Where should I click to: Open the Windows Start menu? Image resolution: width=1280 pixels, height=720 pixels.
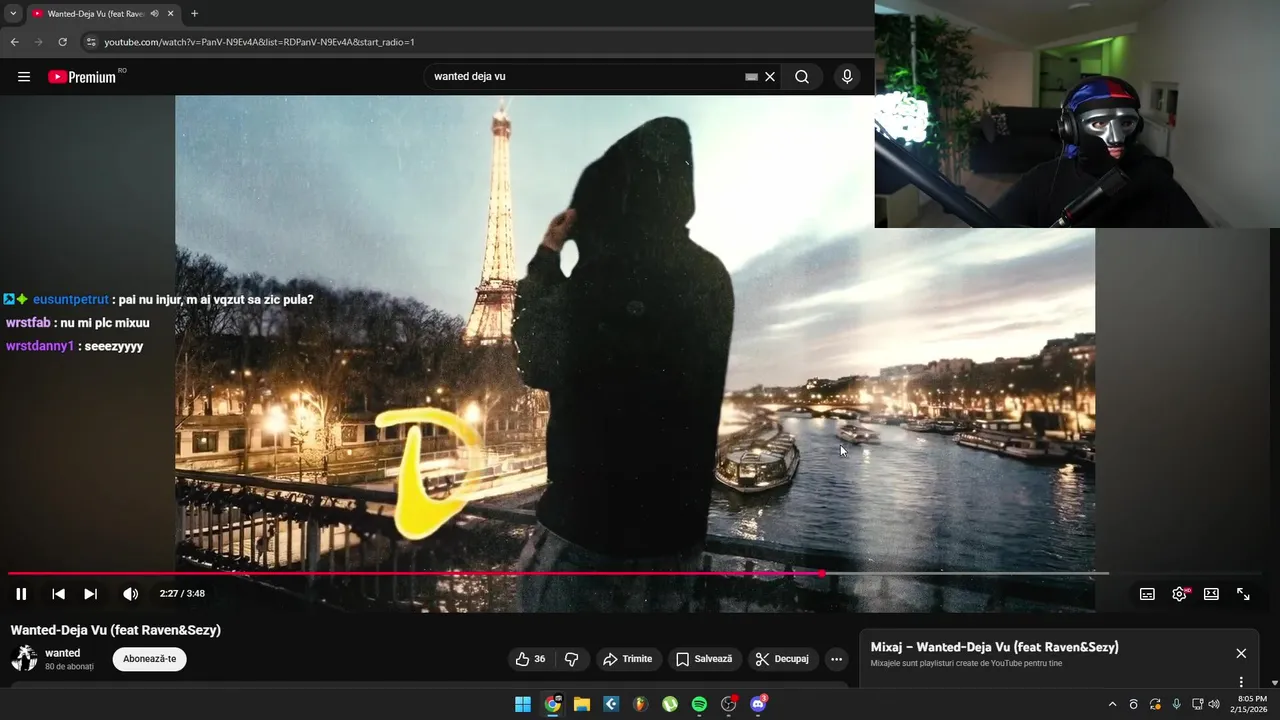[x=523, y=704]
